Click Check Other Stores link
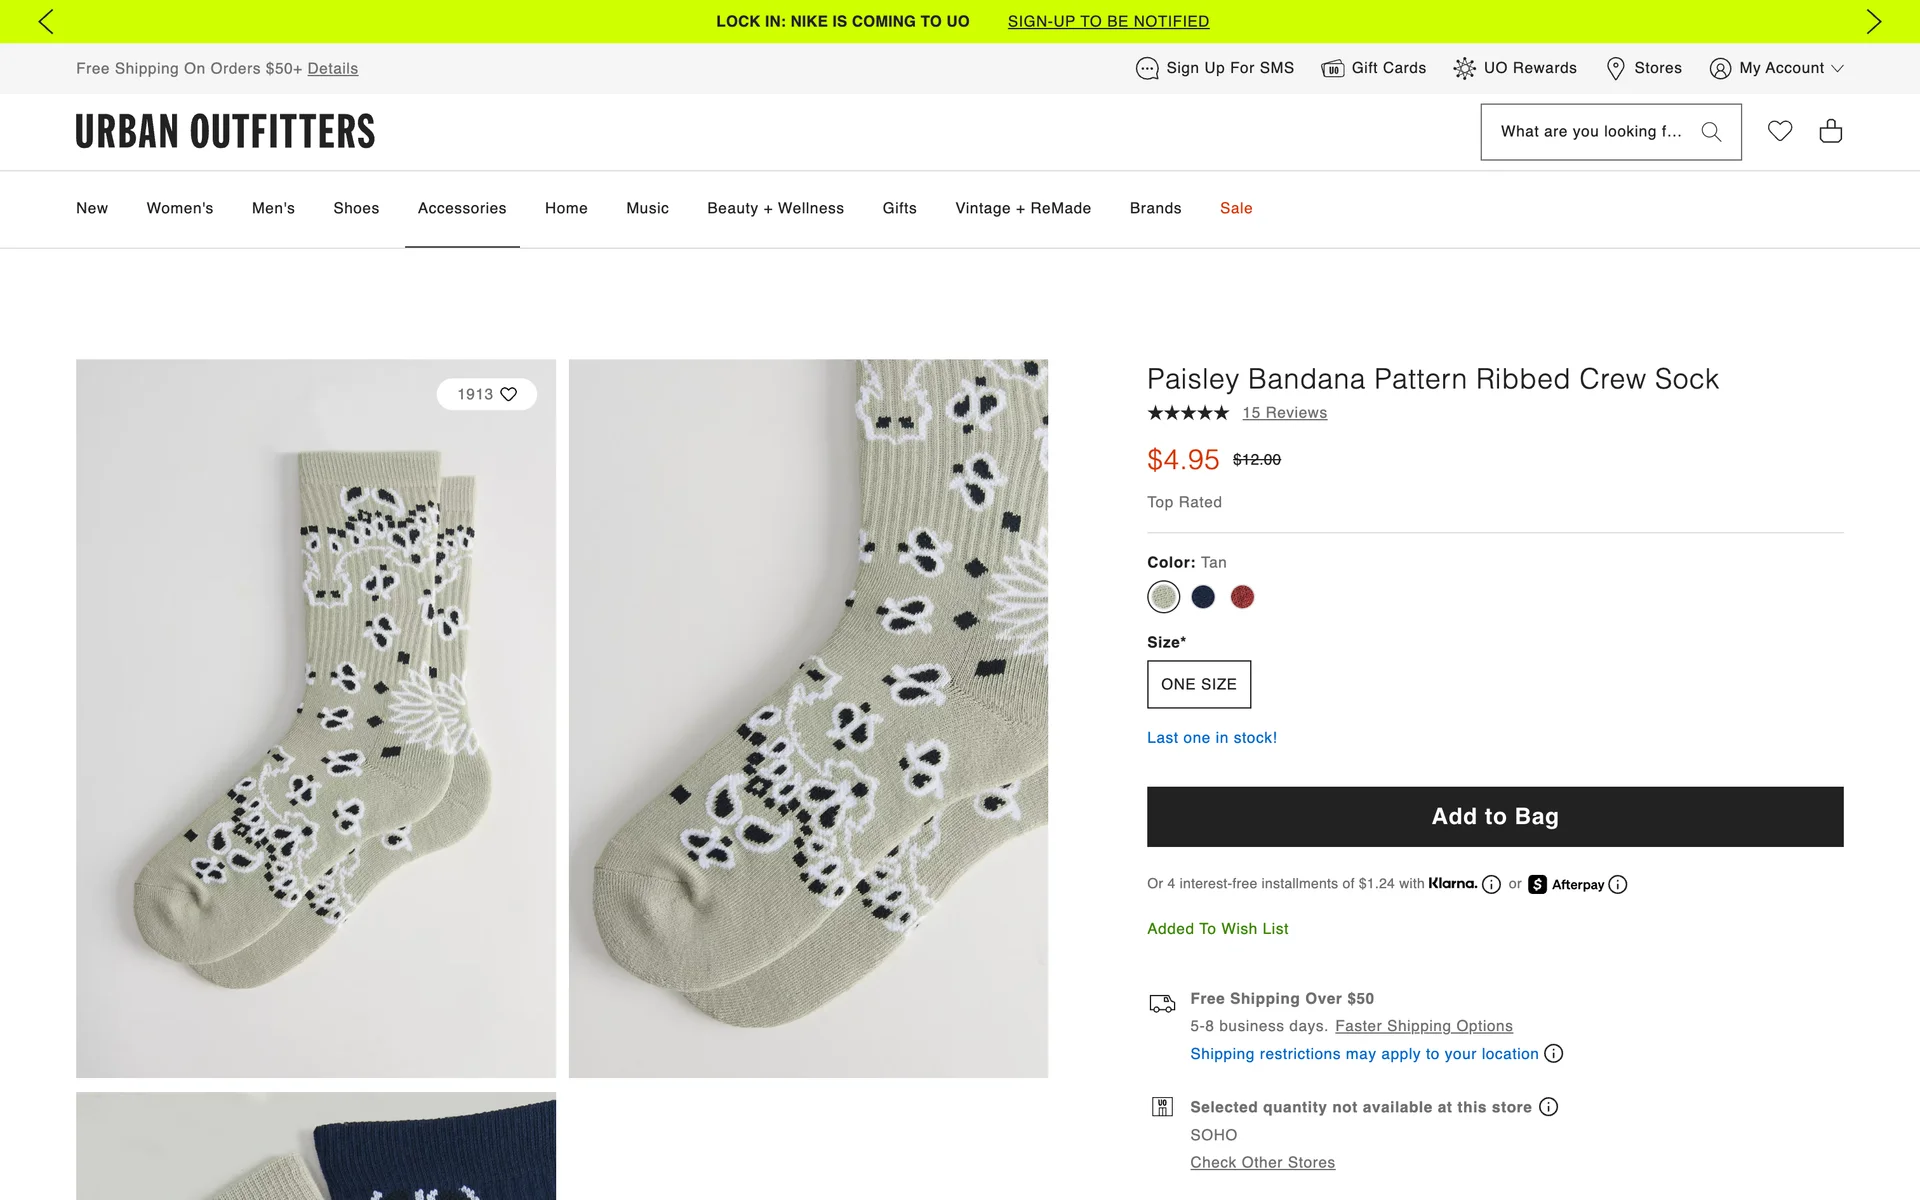Viewport: 1920px width, 1200px height. 1262,1163
